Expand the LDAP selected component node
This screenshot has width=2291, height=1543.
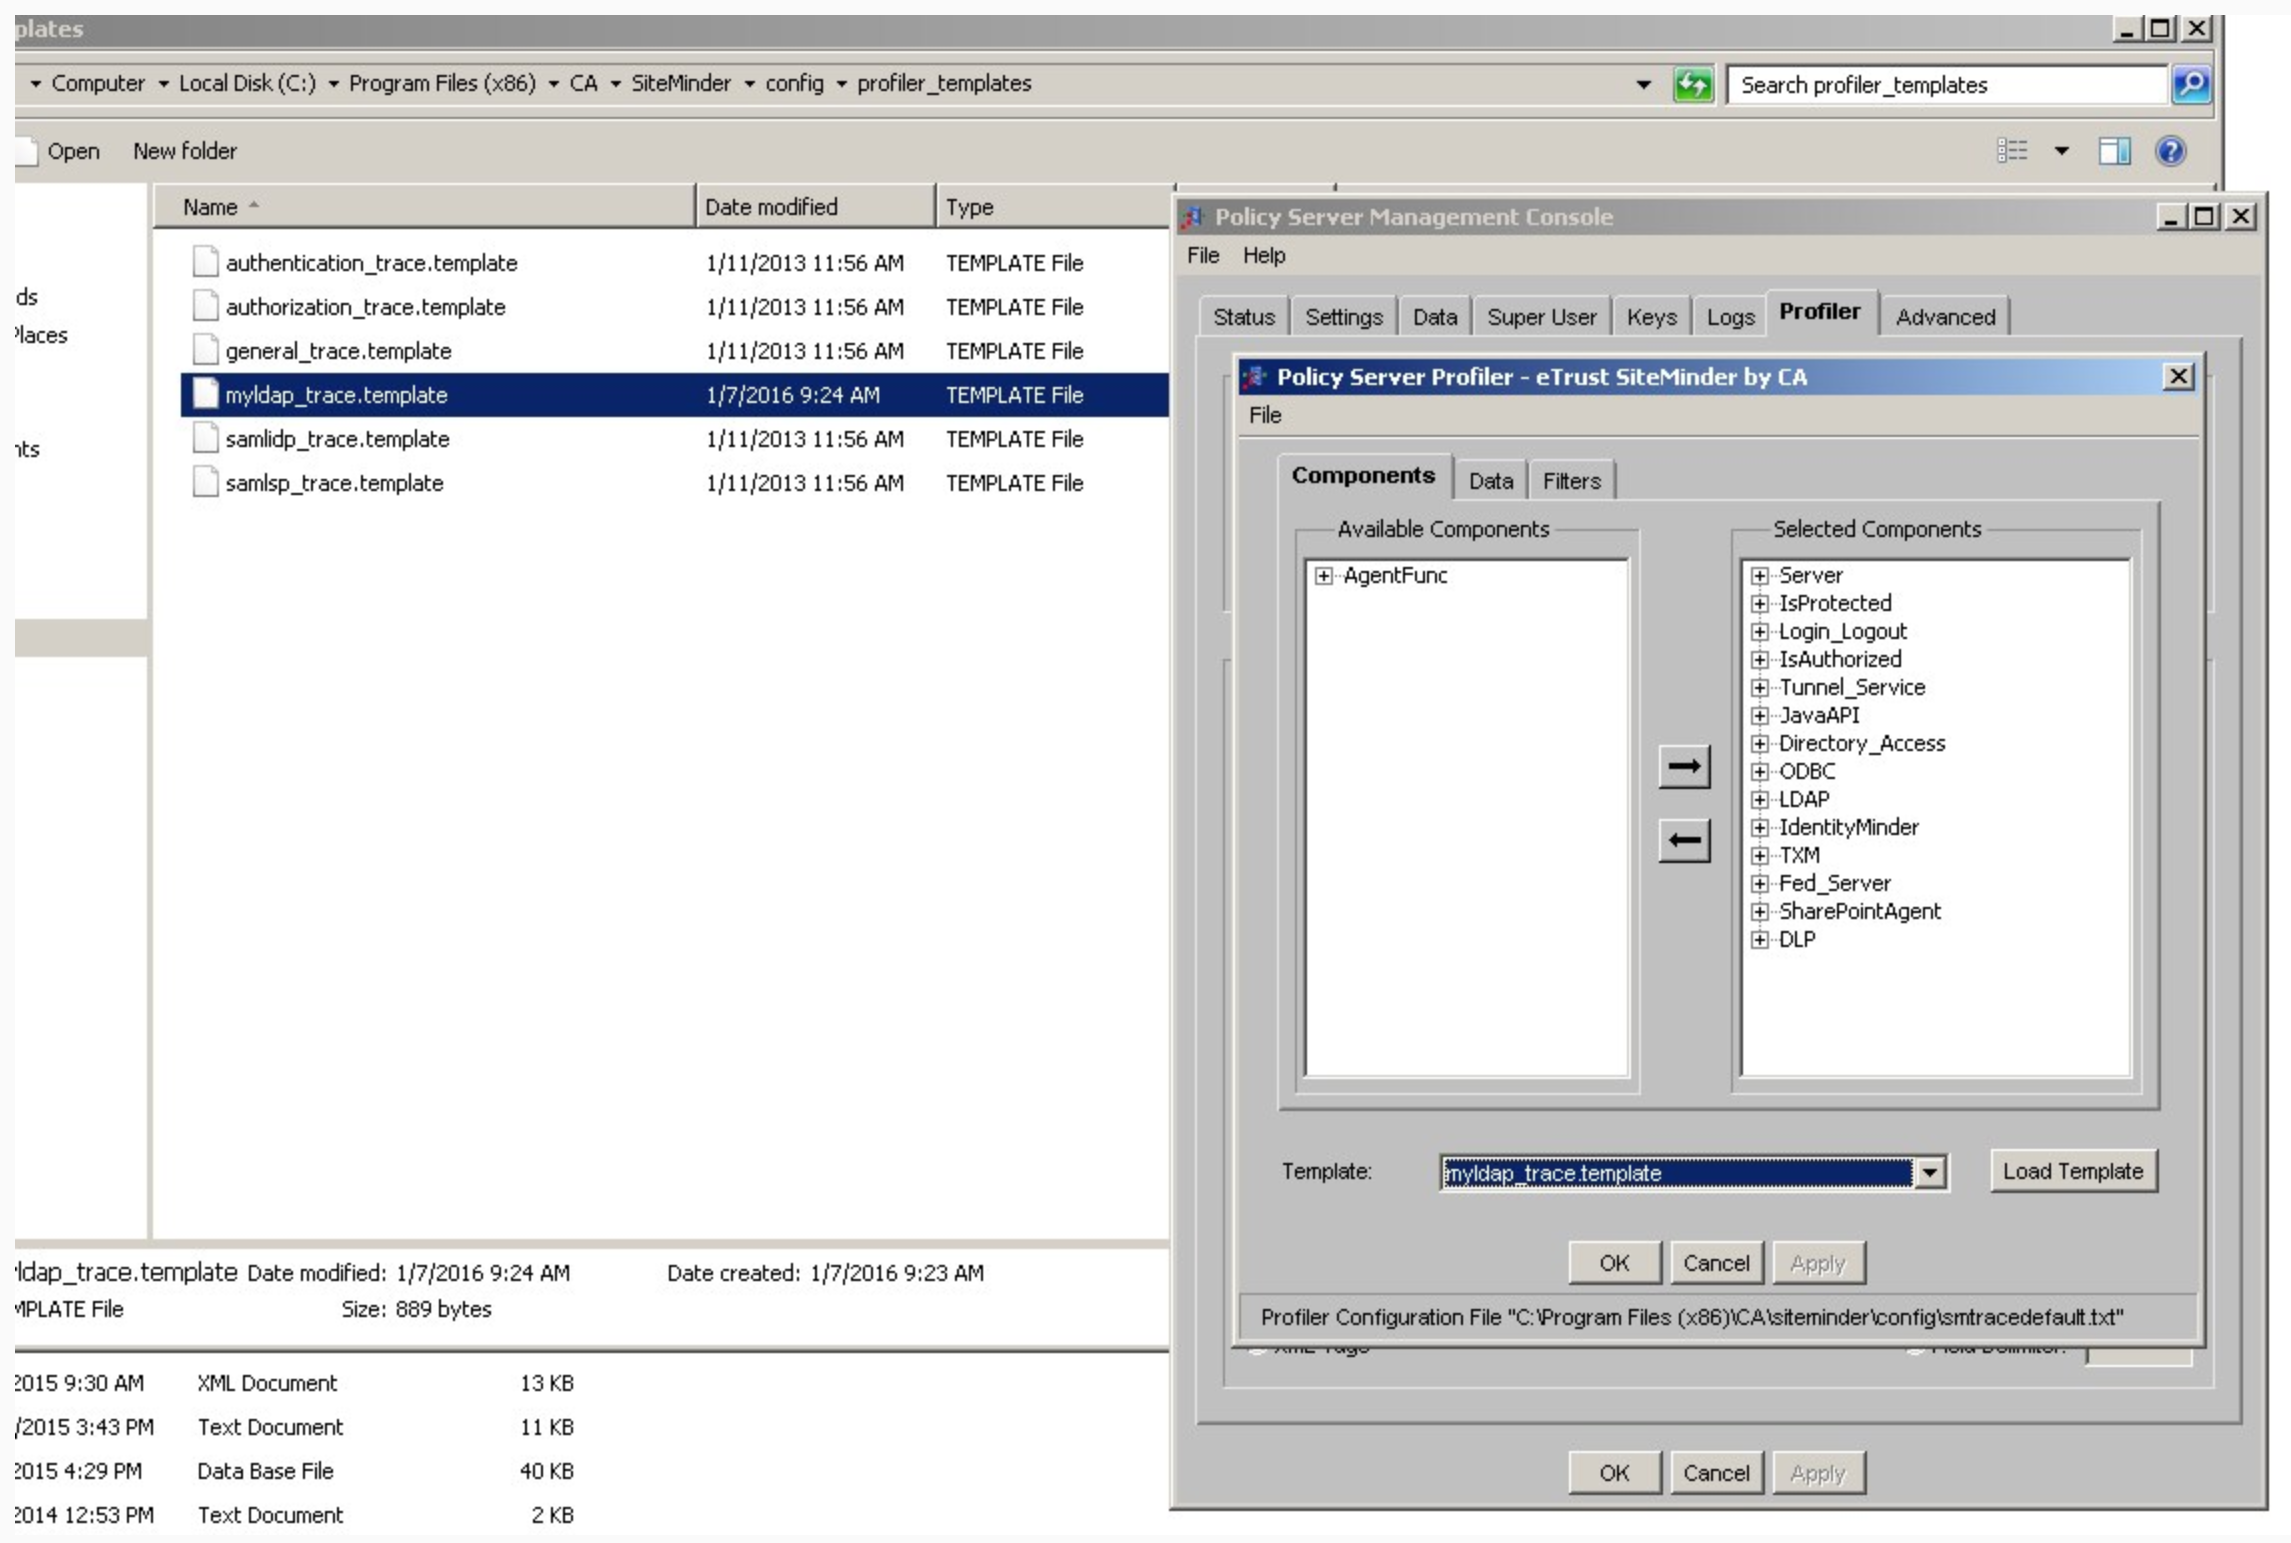(1759, 800)
